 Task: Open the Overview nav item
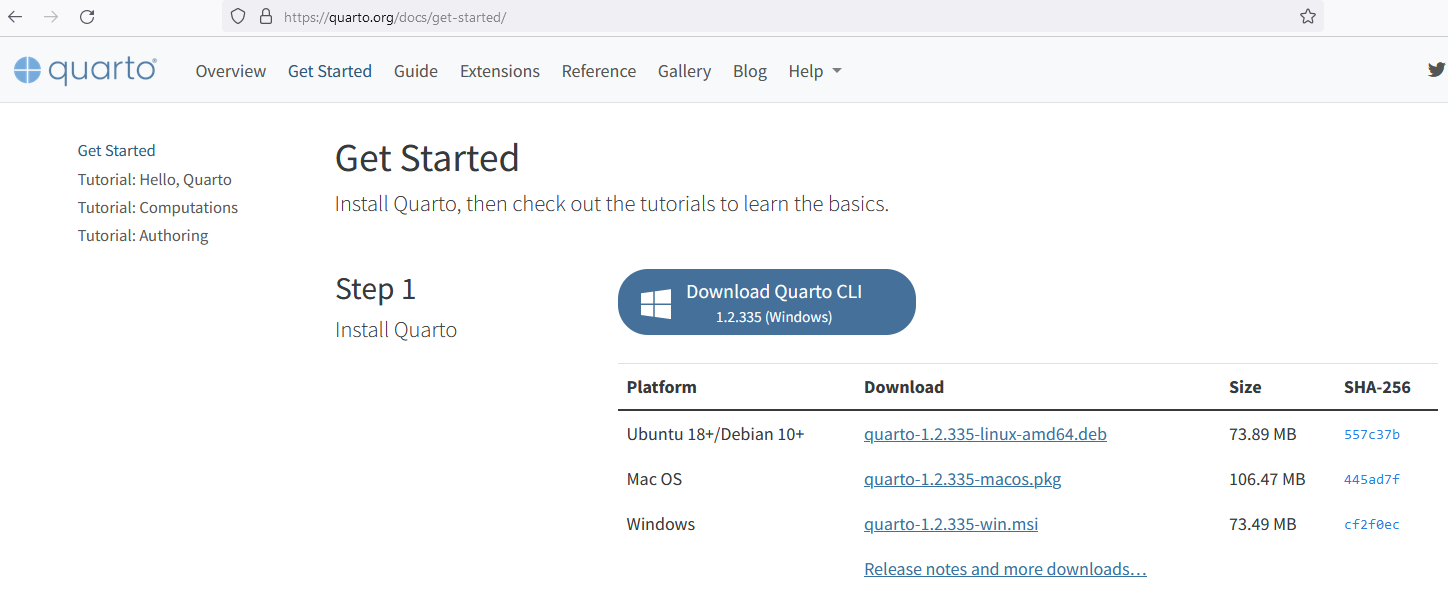coord(231,71)
